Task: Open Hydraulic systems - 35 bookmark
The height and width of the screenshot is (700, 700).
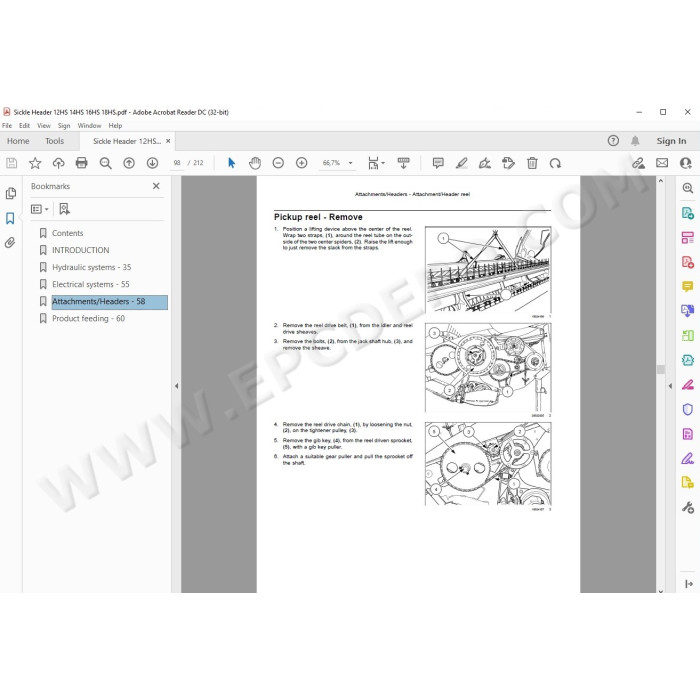Action: (x=92, y=267)
